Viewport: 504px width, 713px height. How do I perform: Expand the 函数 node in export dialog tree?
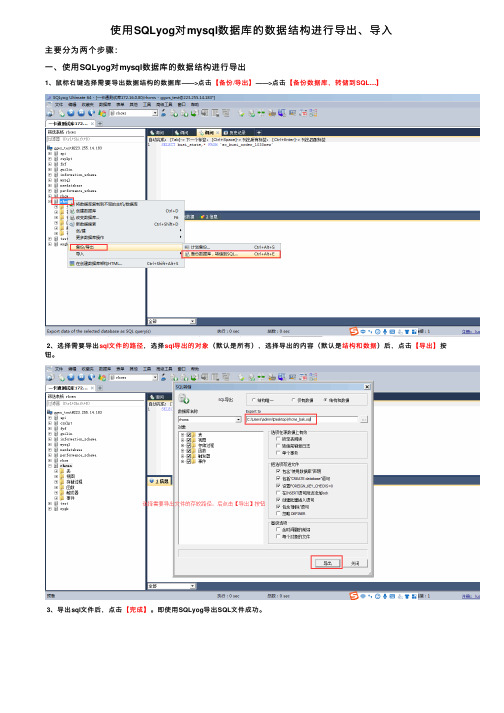(x=182, y=451)
